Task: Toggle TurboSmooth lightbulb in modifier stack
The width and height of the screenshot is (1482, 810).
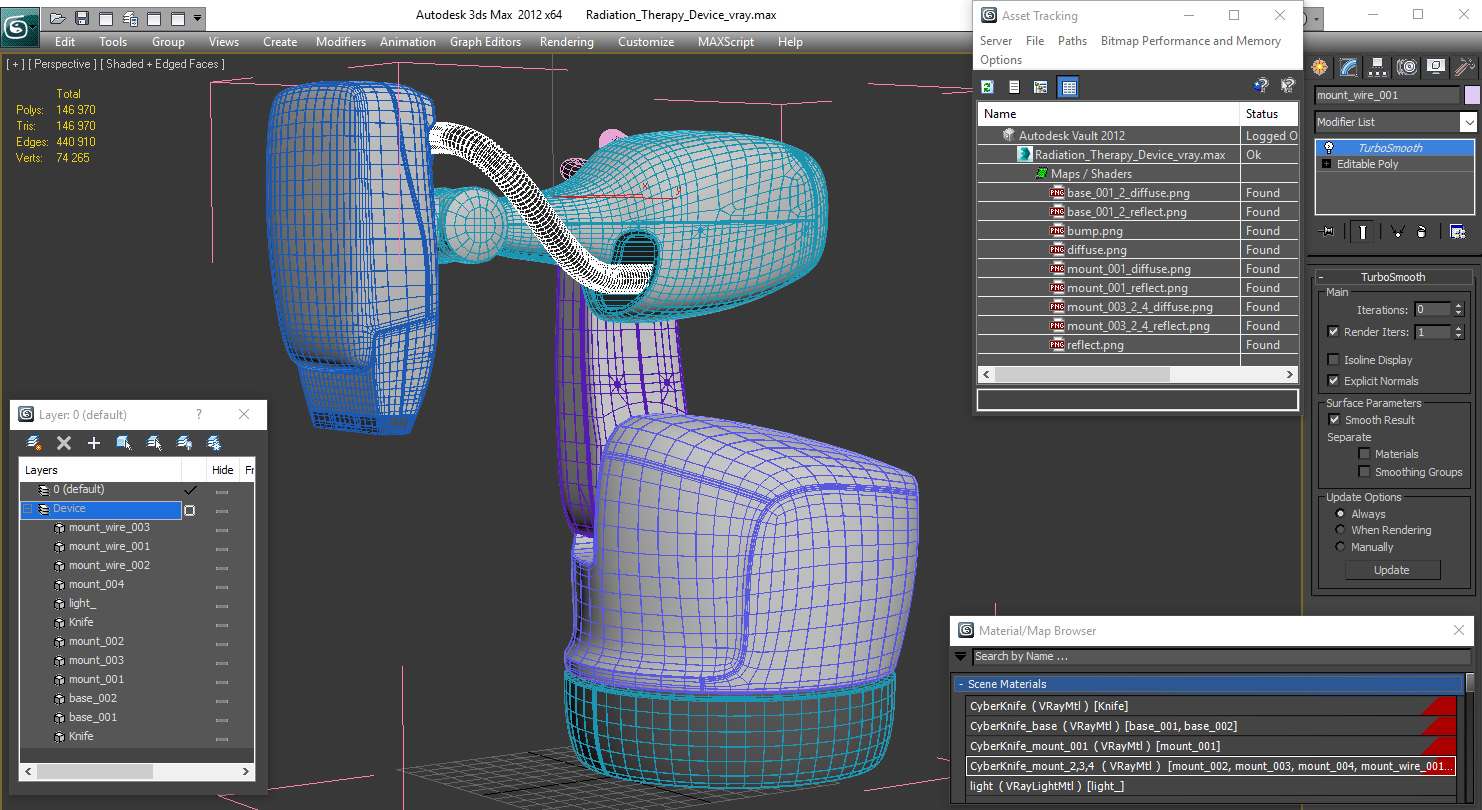Action: tap(1329, 148)
